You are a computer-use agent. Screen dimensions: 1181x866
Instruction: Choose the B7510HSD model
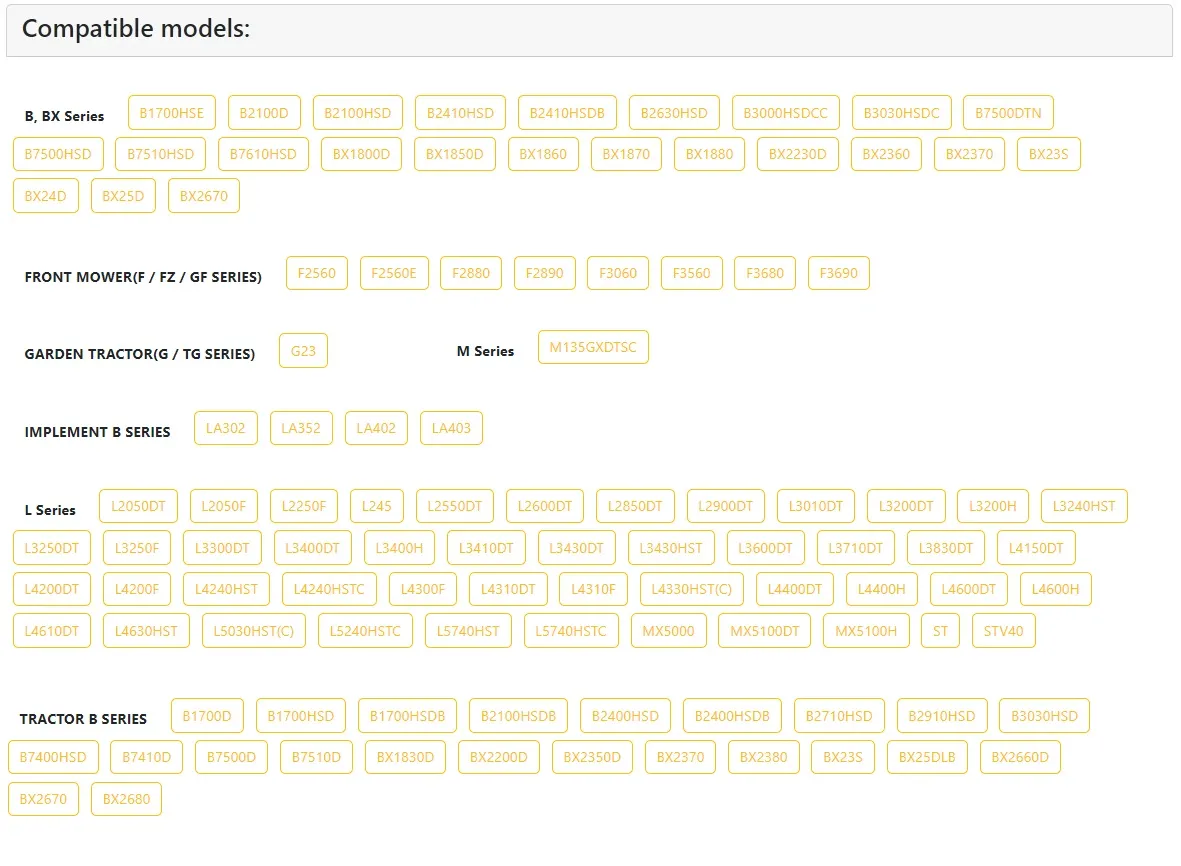(160, 154)
